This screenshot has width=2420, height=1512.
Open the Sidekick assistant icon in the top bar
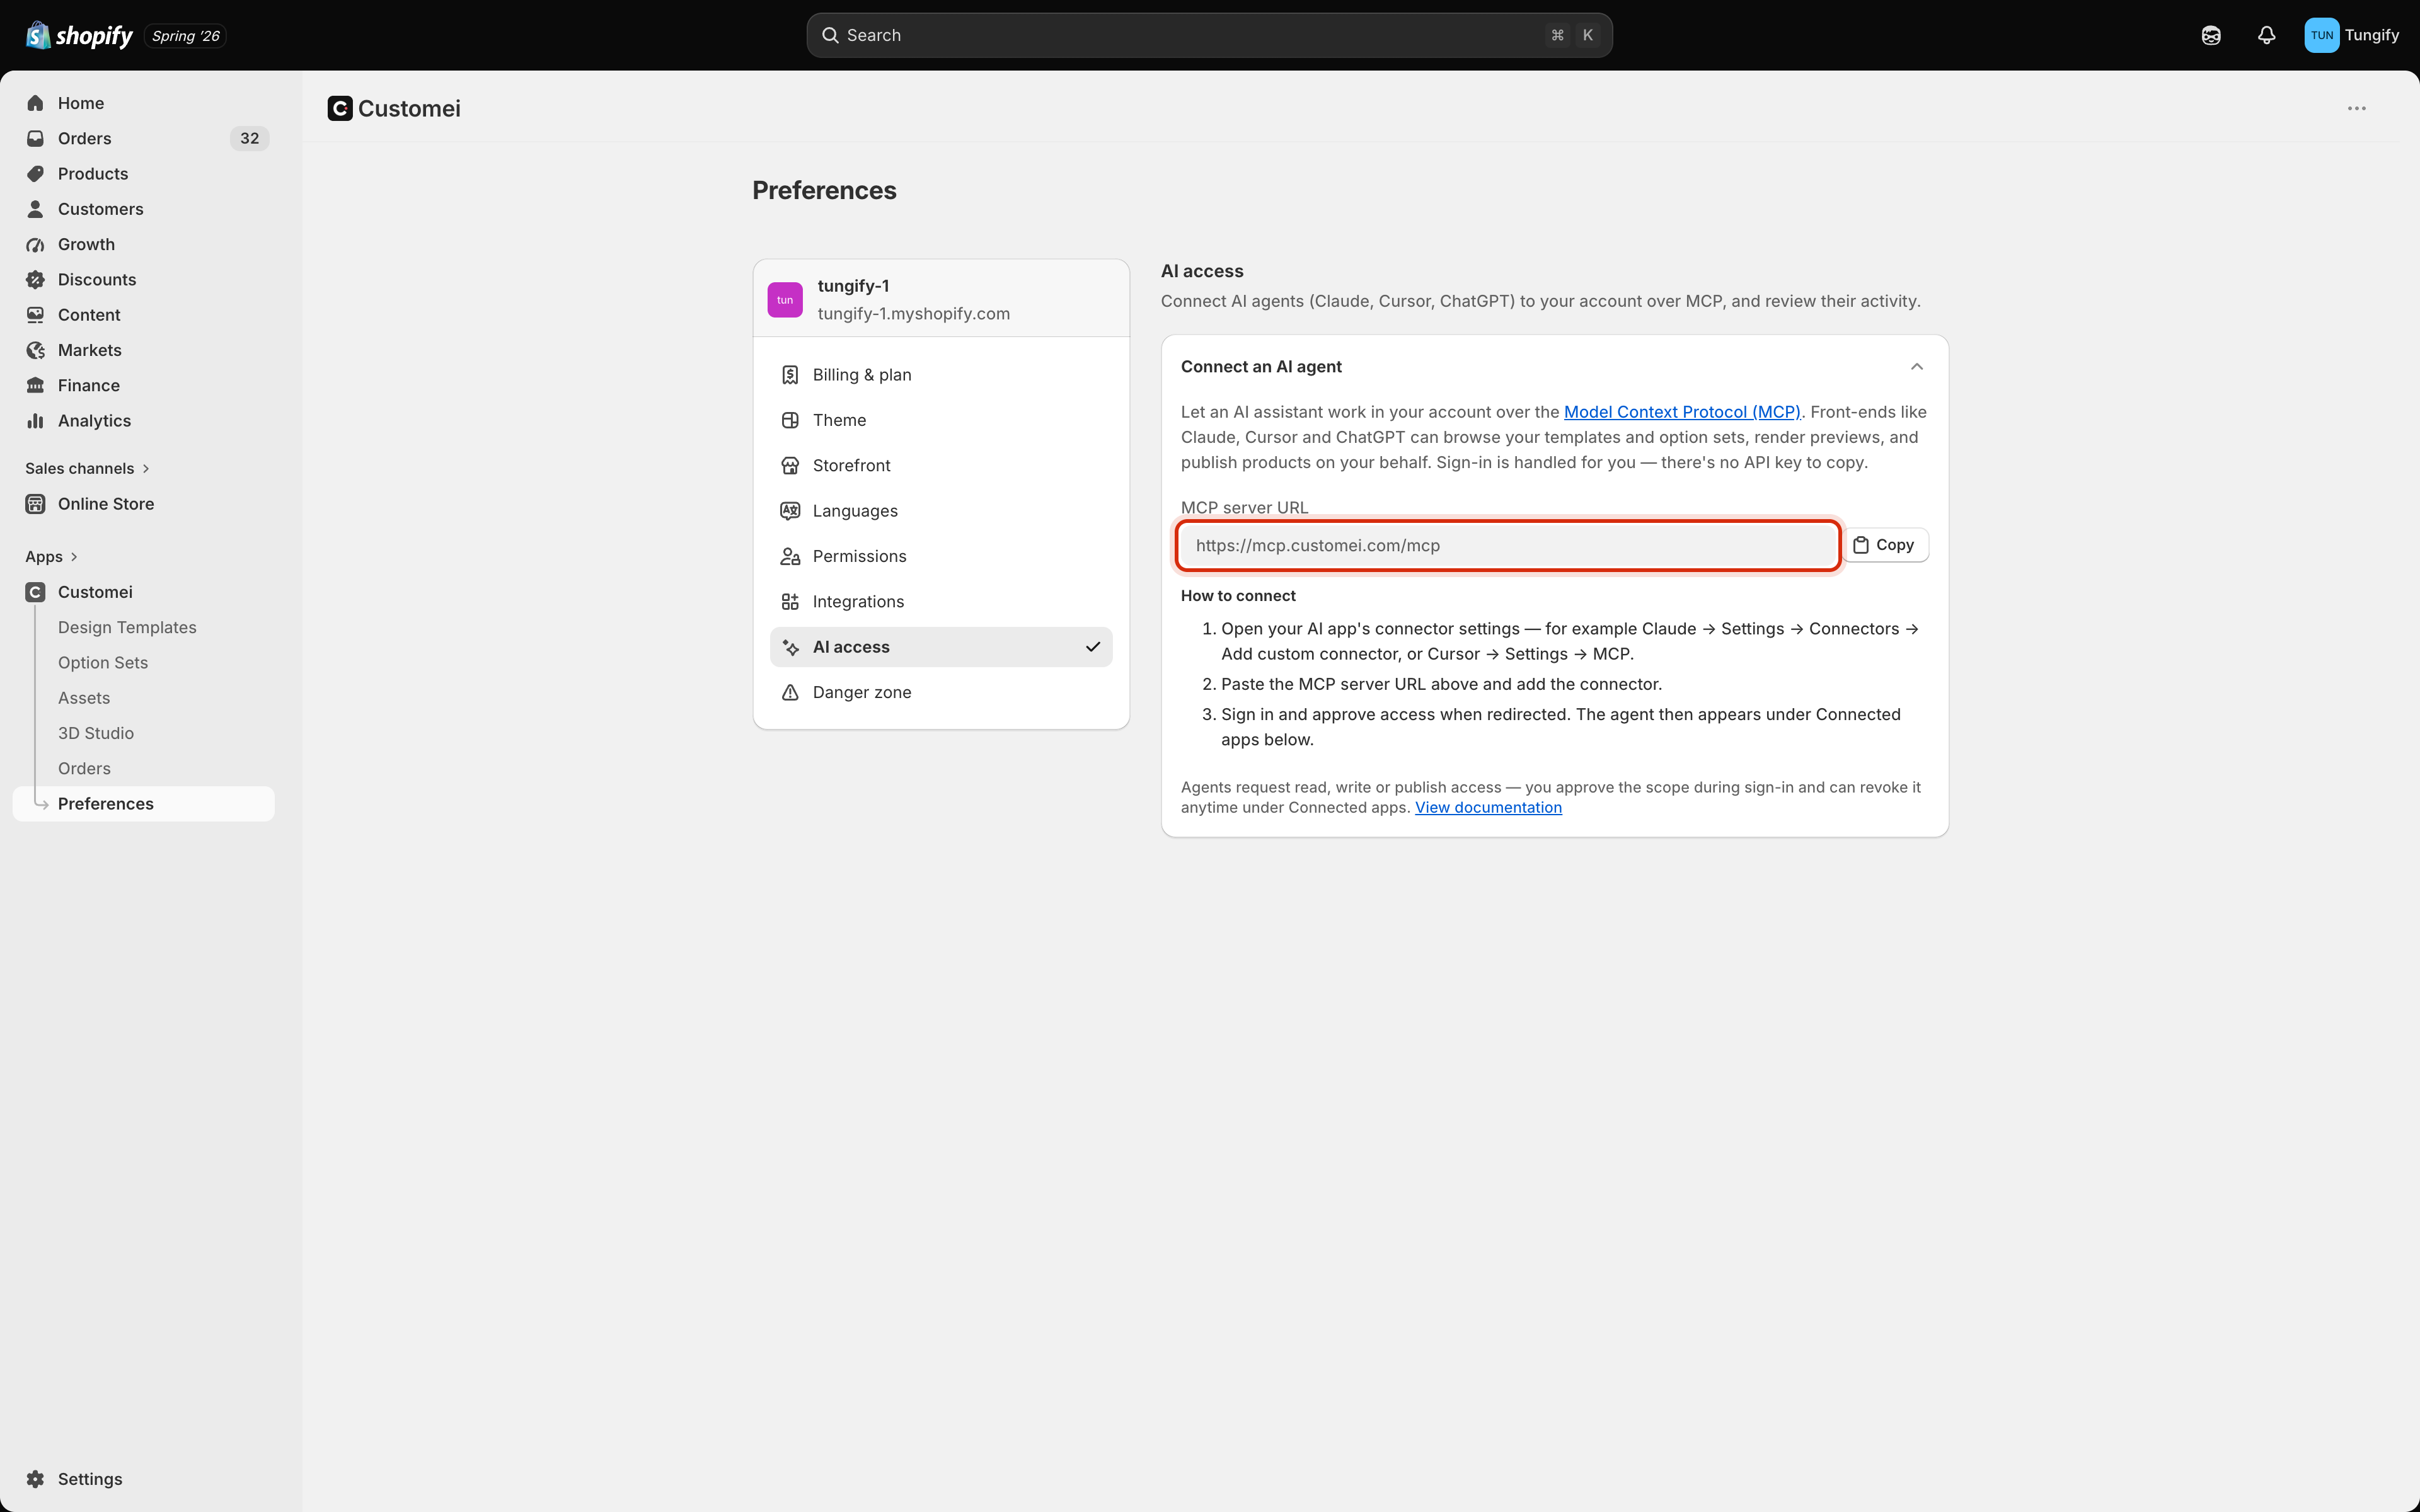point(2211,36)
